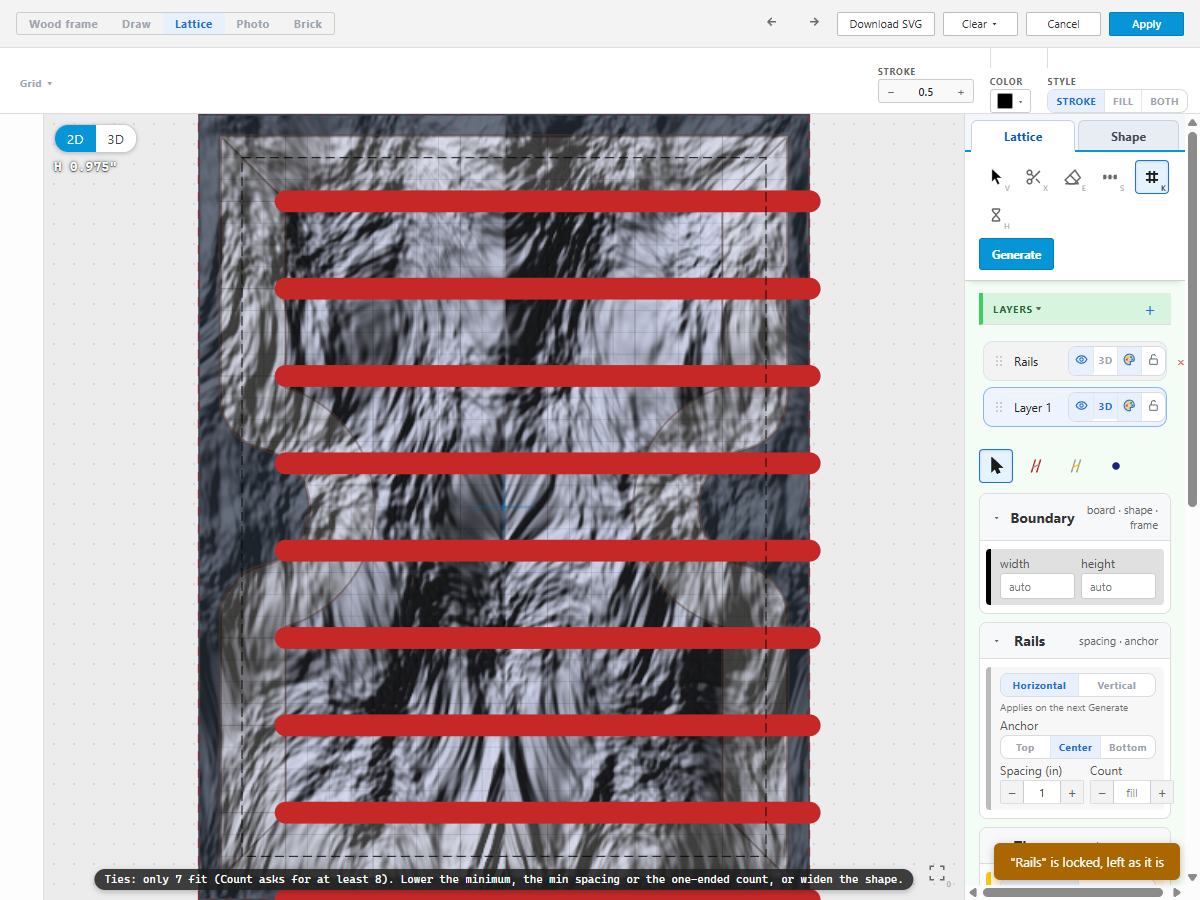Open the color palette for the Rails layer

pyautogui.click(x=1129, y=361)
